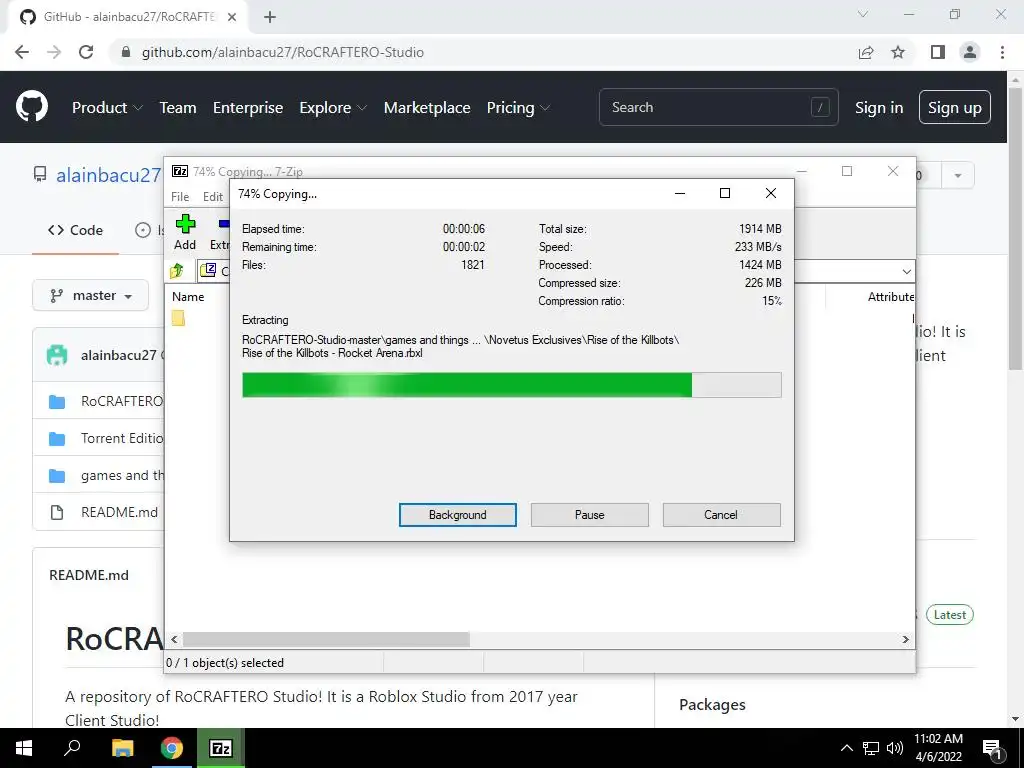Viewport: 1024px width, 768px height.
Task: Show hidden system tray icons
Action: point(846,748)
